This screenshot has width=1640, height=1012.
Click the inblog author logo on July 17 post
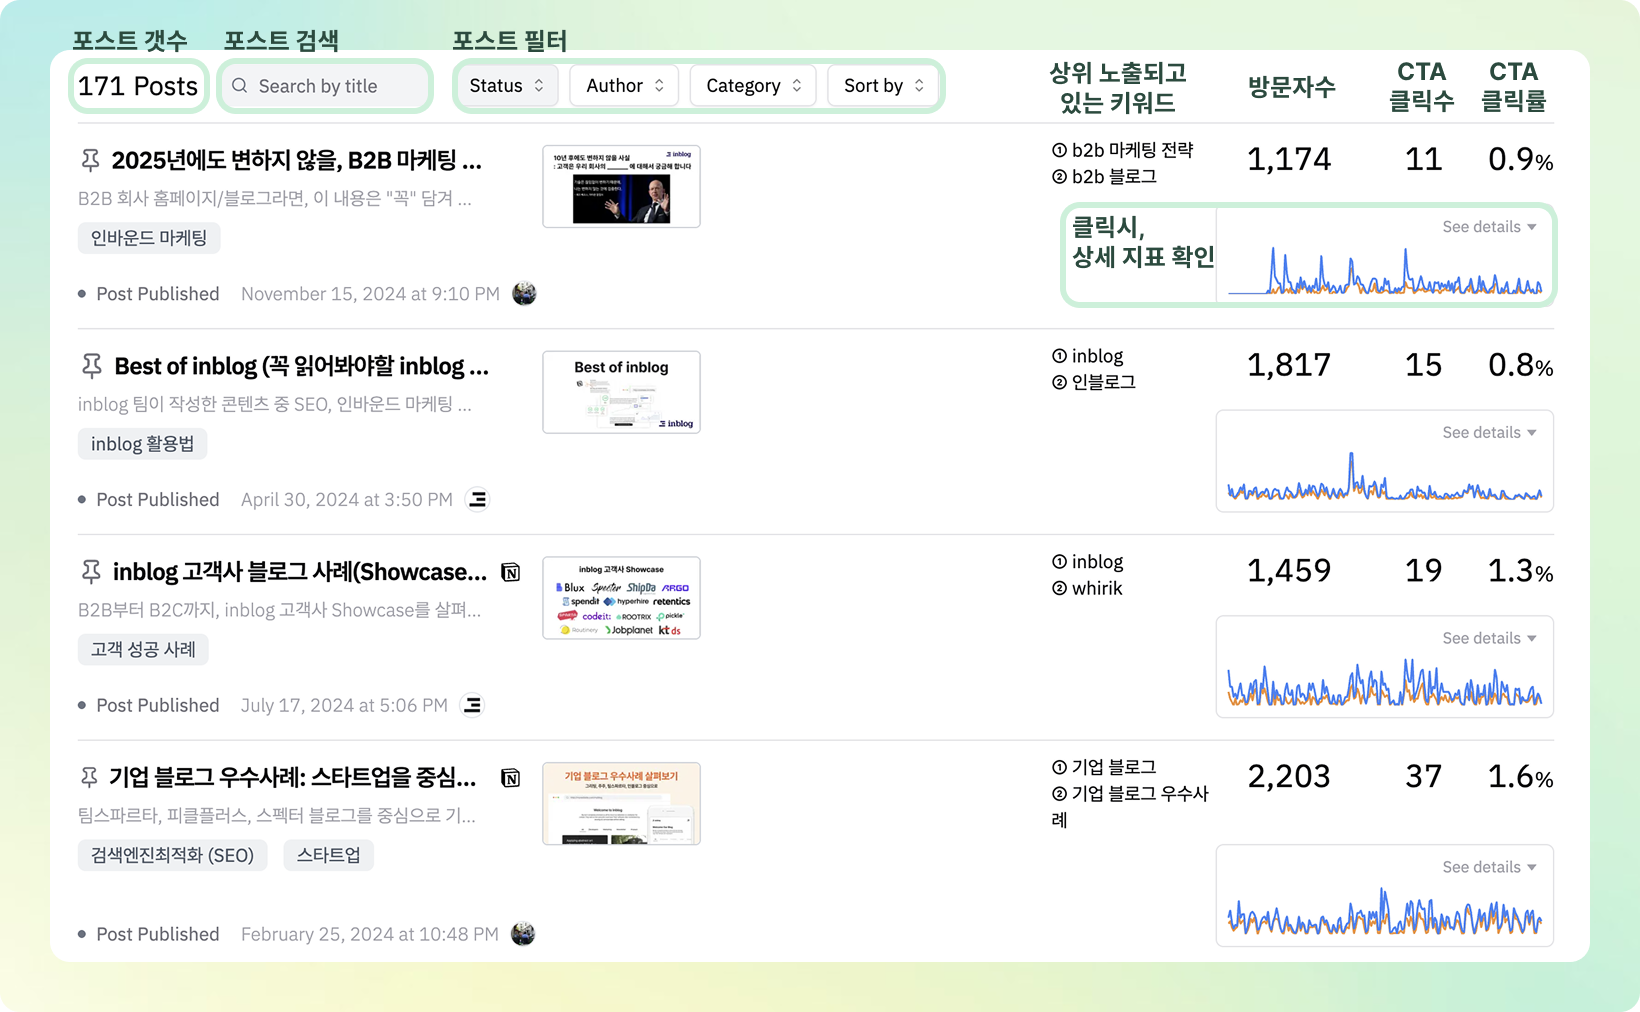point(472,705)
